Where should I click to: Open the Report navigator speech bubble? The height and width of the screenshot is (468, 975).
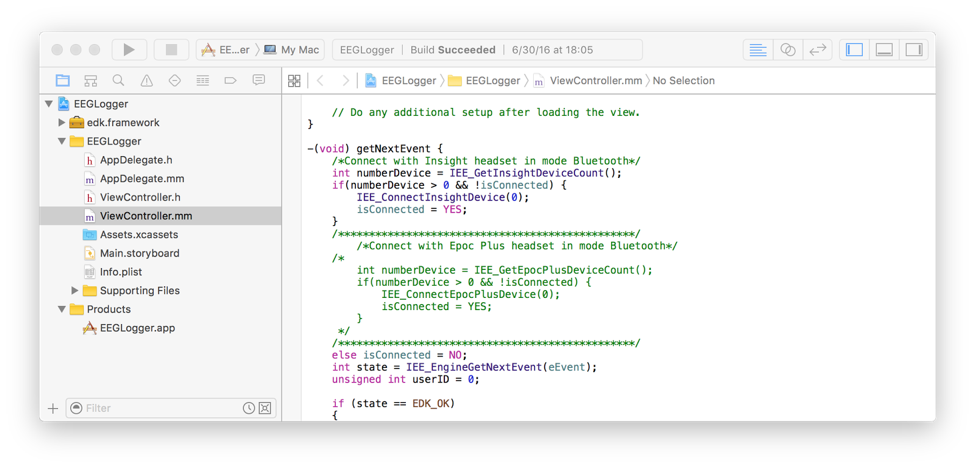coord(259,80)
